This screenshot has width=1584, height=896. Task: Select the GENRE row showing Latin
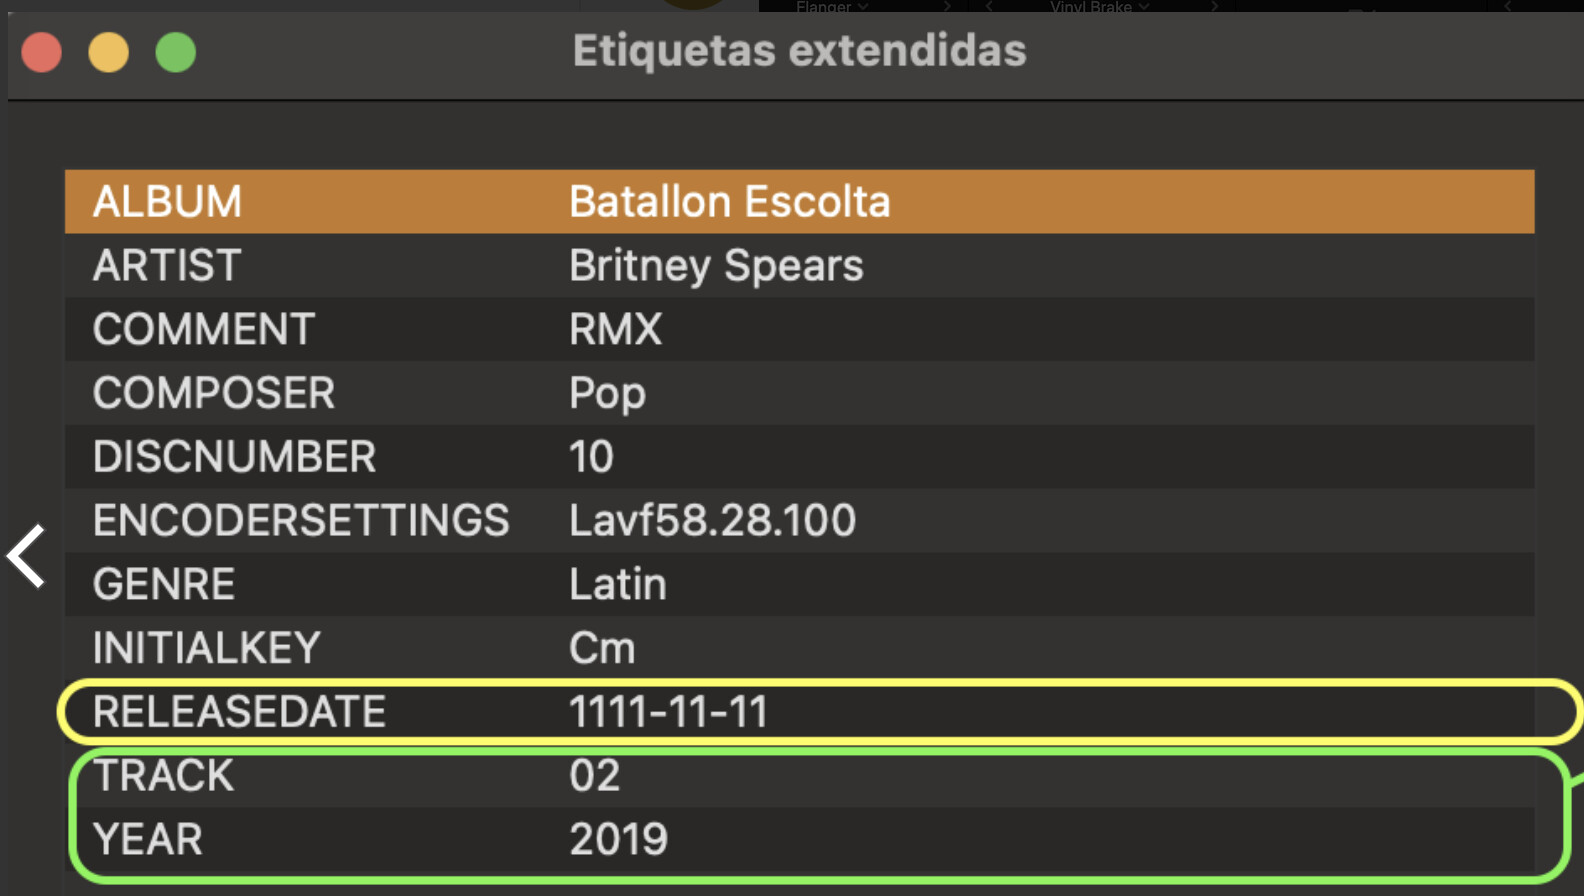click(x=799, y=584)
